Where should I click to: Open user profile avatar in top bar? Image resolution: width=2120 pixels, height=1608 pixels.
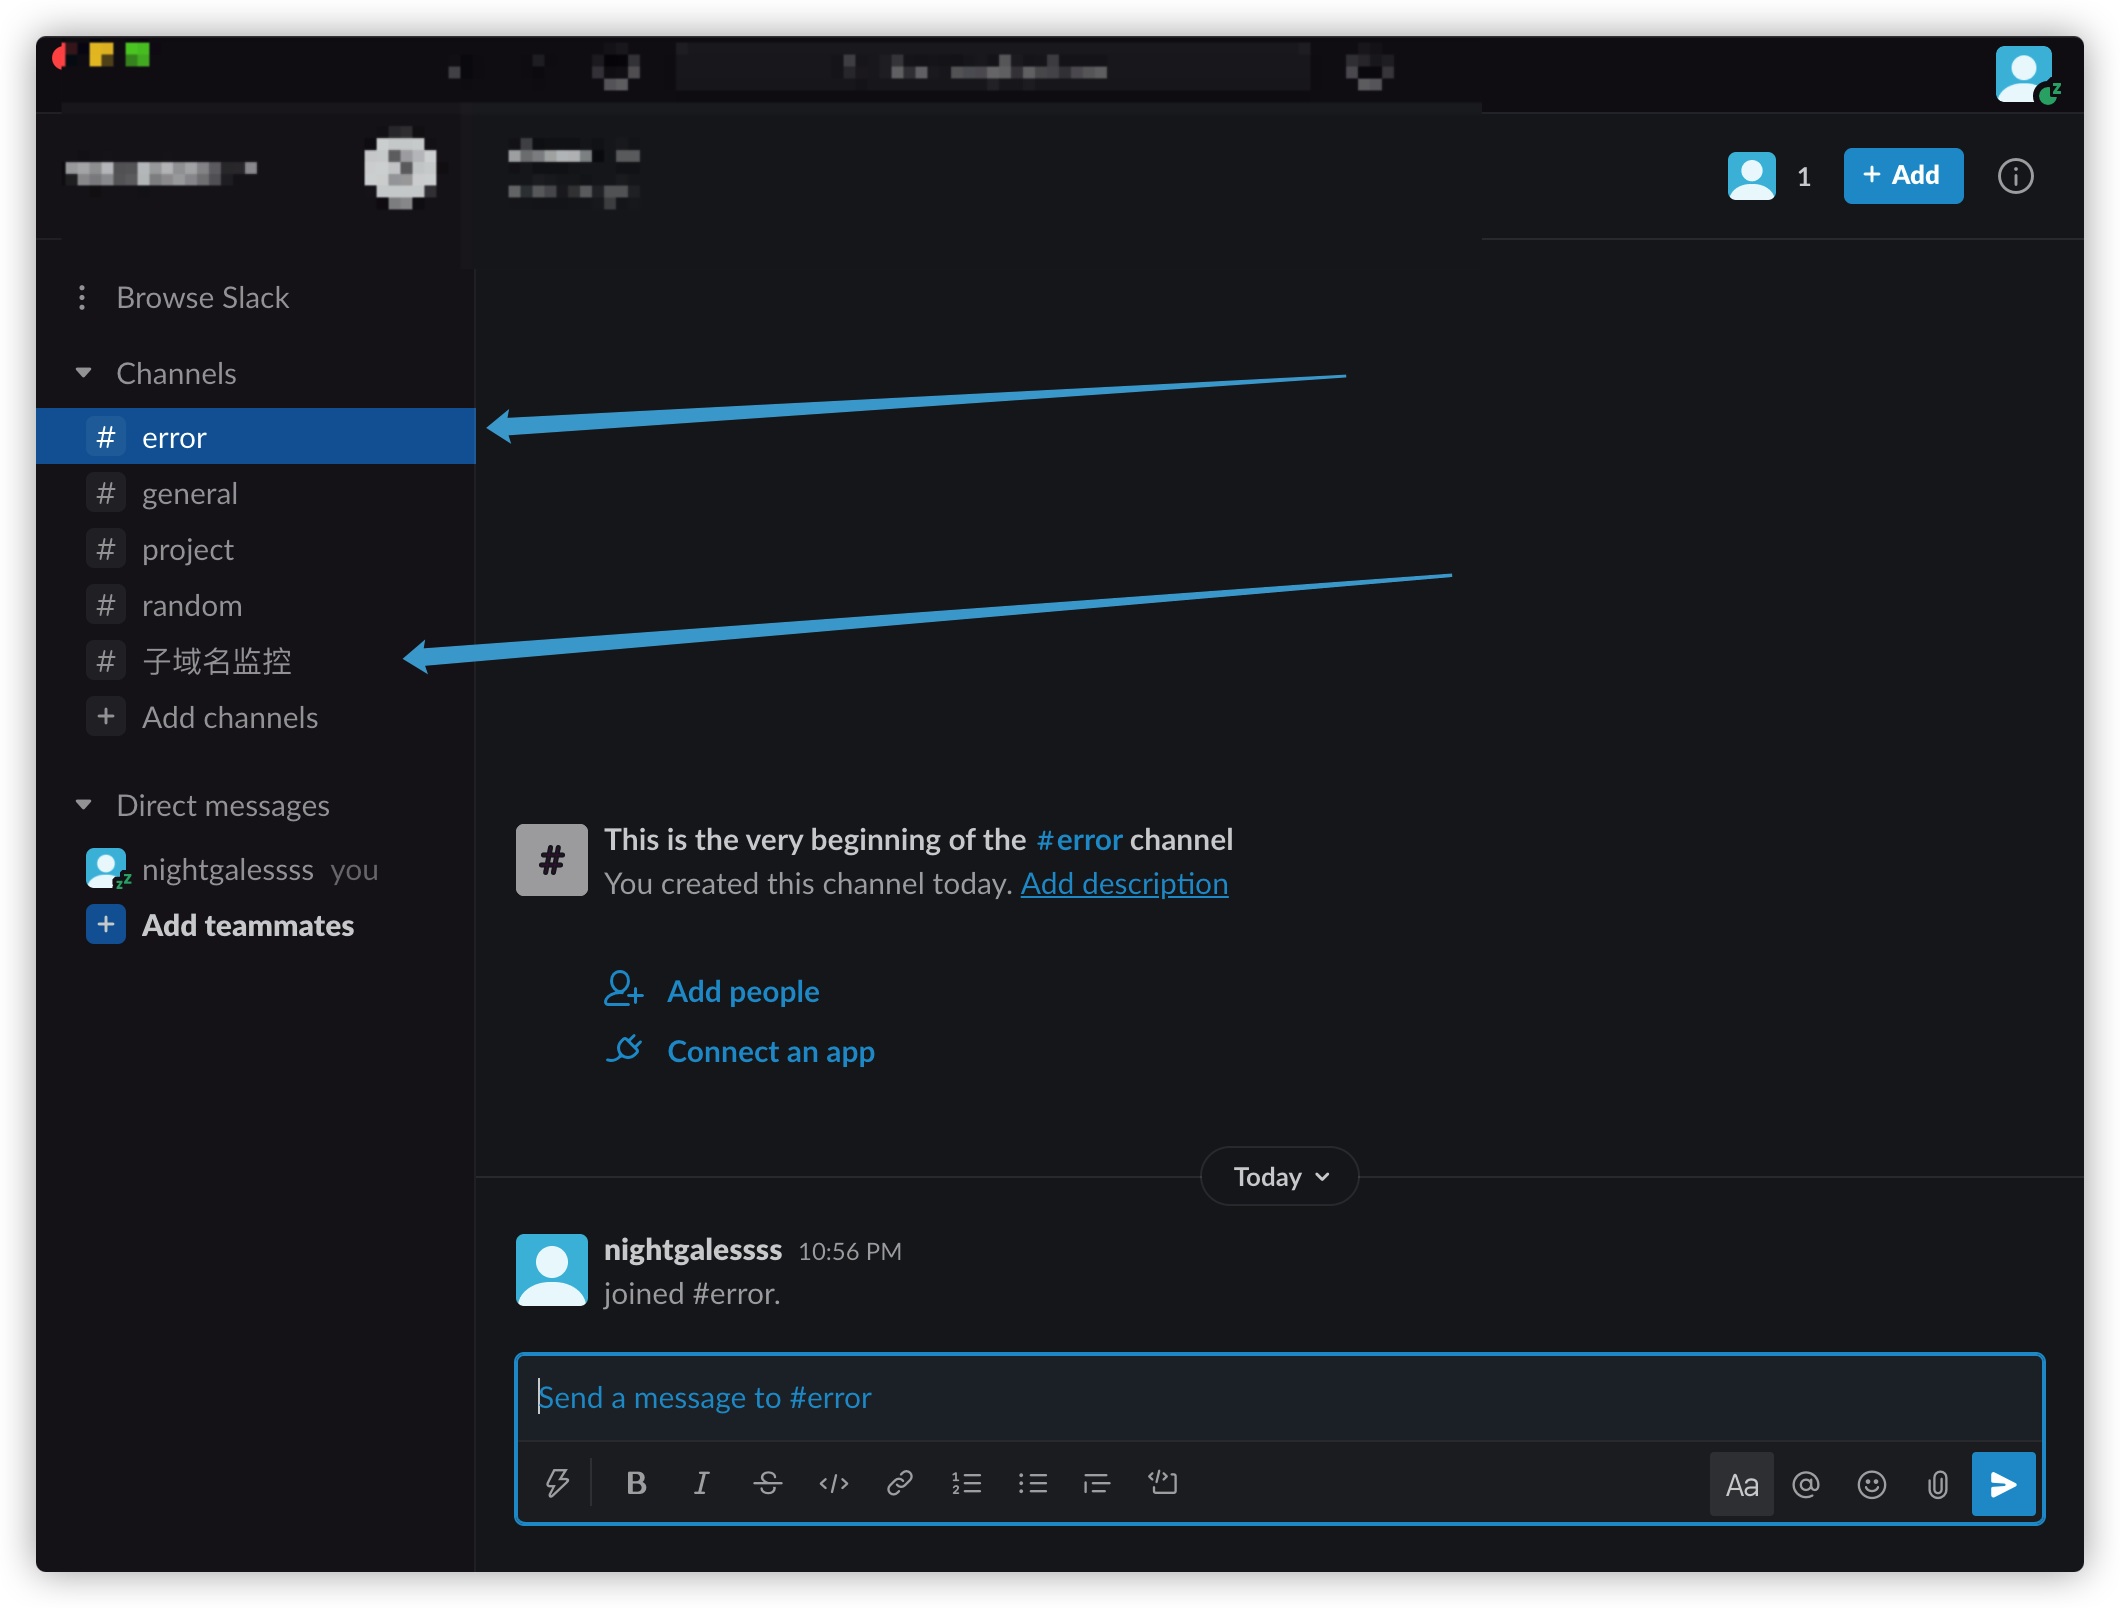point(2024,74)
